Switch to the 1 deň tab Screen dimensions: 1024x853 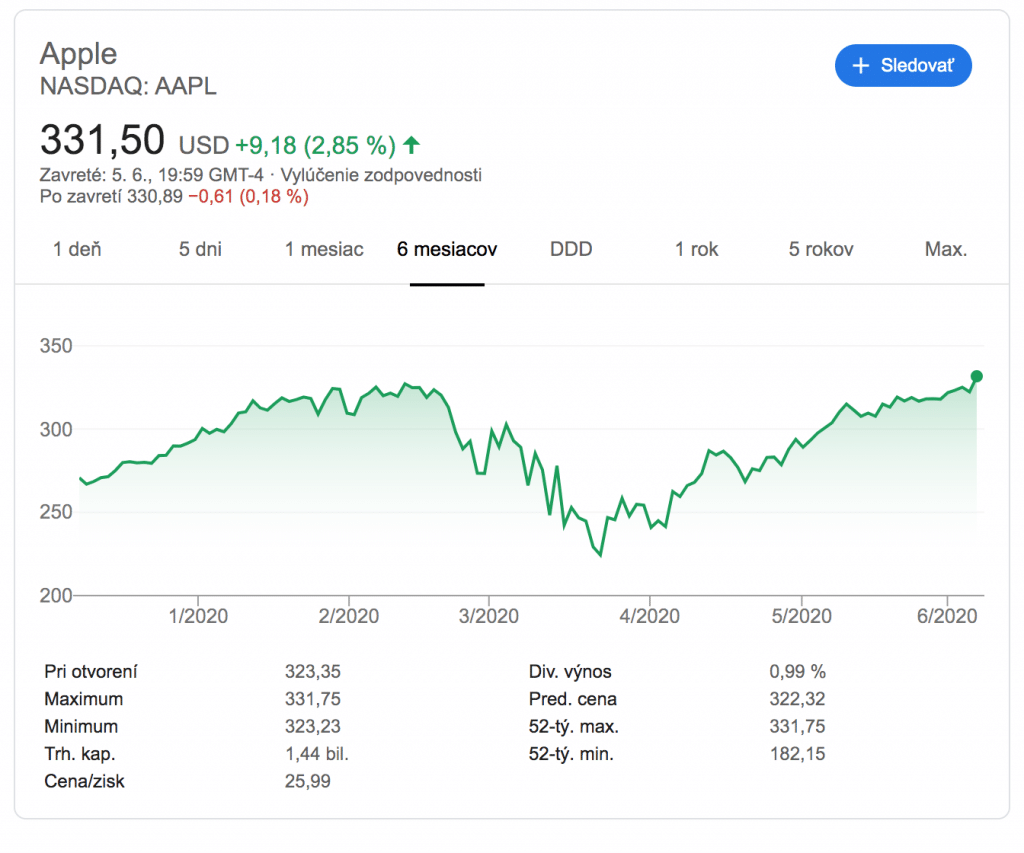pyautogui.click(x=77, y=249)
